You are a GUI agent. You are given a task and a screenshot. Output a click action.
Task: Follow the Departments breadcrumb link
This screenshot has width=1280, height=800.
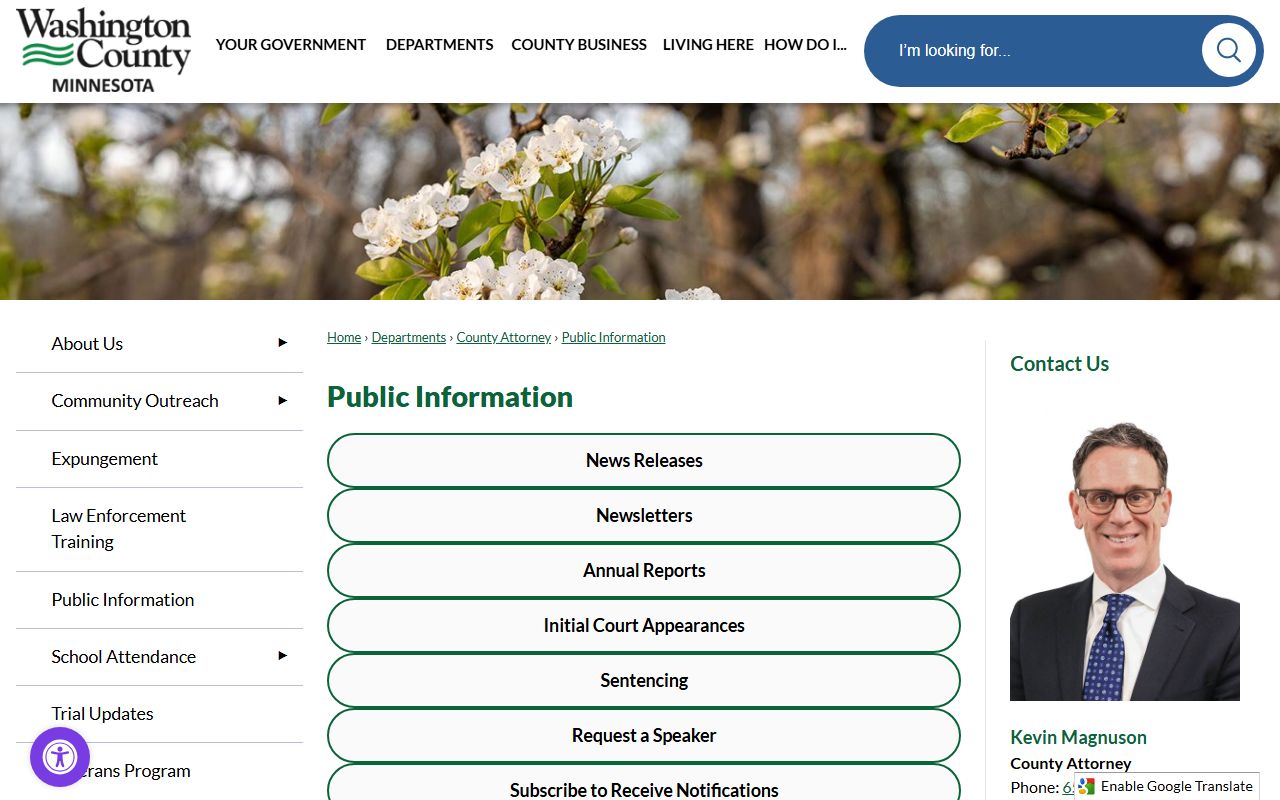click(x=409, y=338)
